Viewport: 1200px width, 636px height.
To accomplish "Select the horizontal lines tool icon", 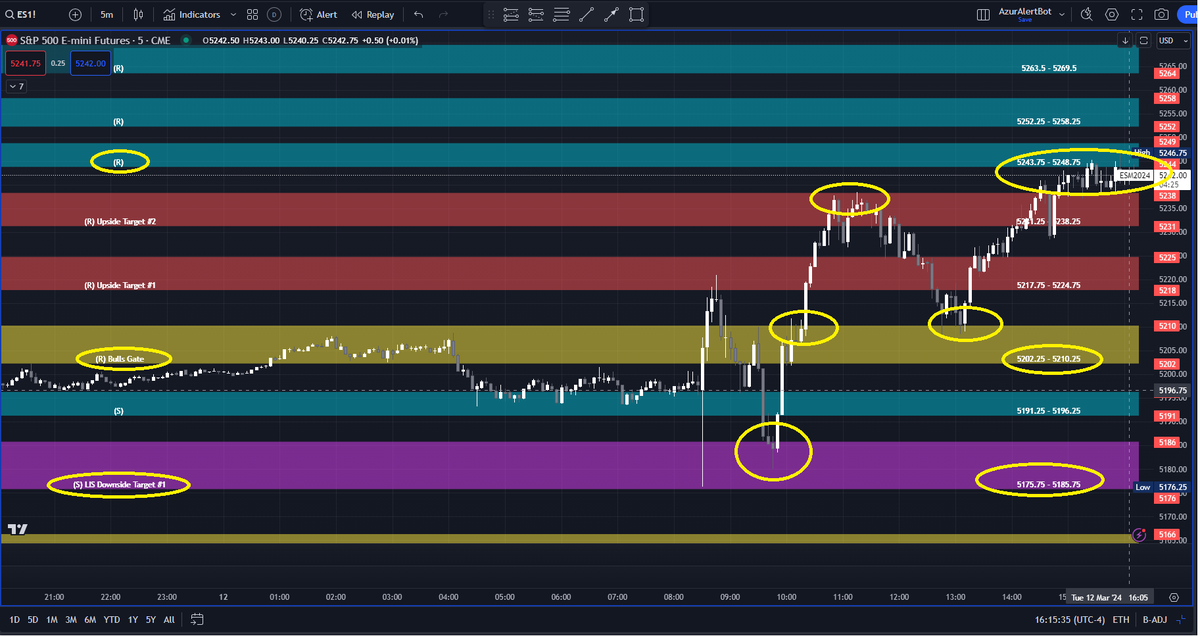I will (561, 15).
